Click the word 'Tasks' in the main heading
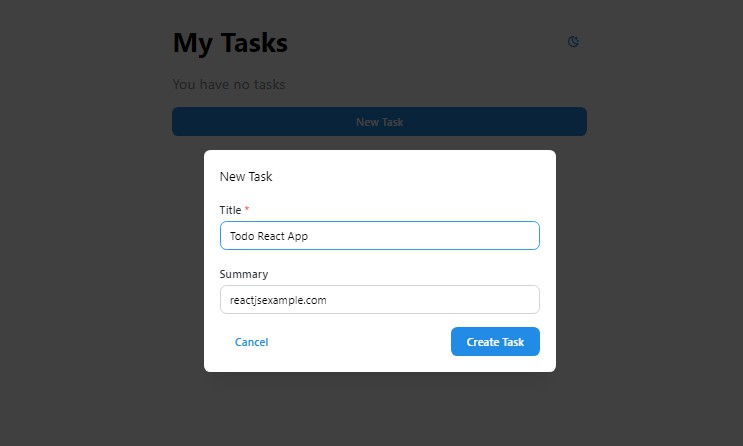This screenshot has height=446, width=743. coord(253,43)
